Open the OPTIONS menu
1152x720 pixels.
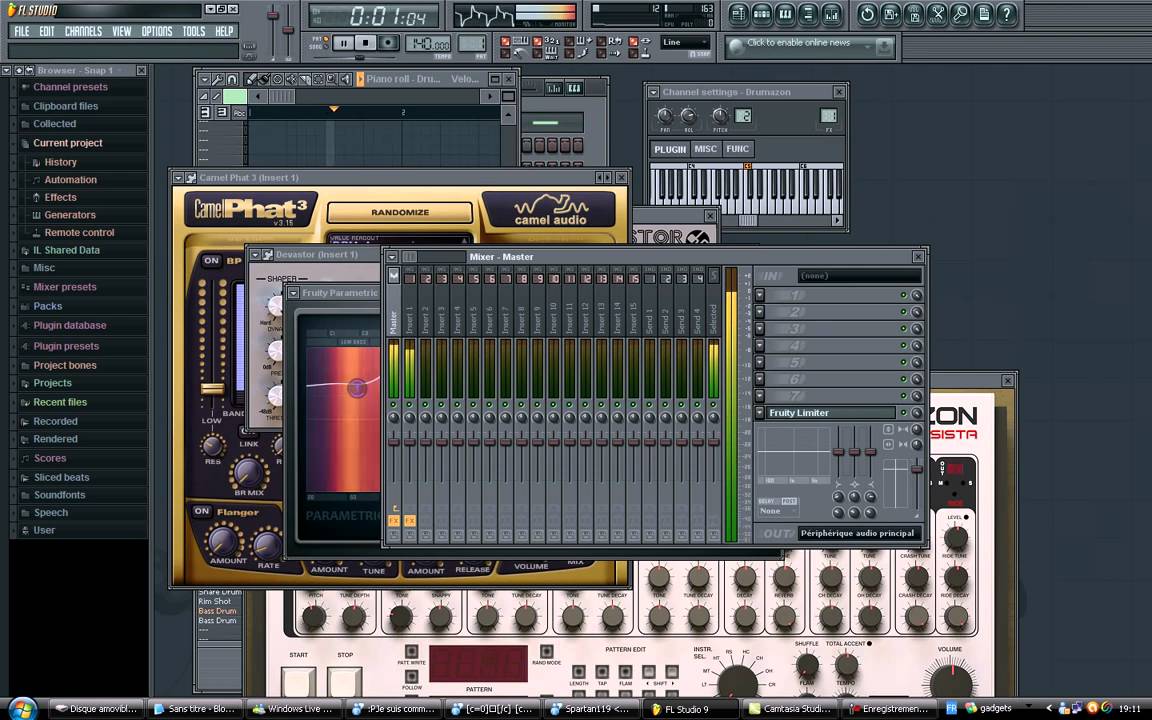click(x=156, y=31)
